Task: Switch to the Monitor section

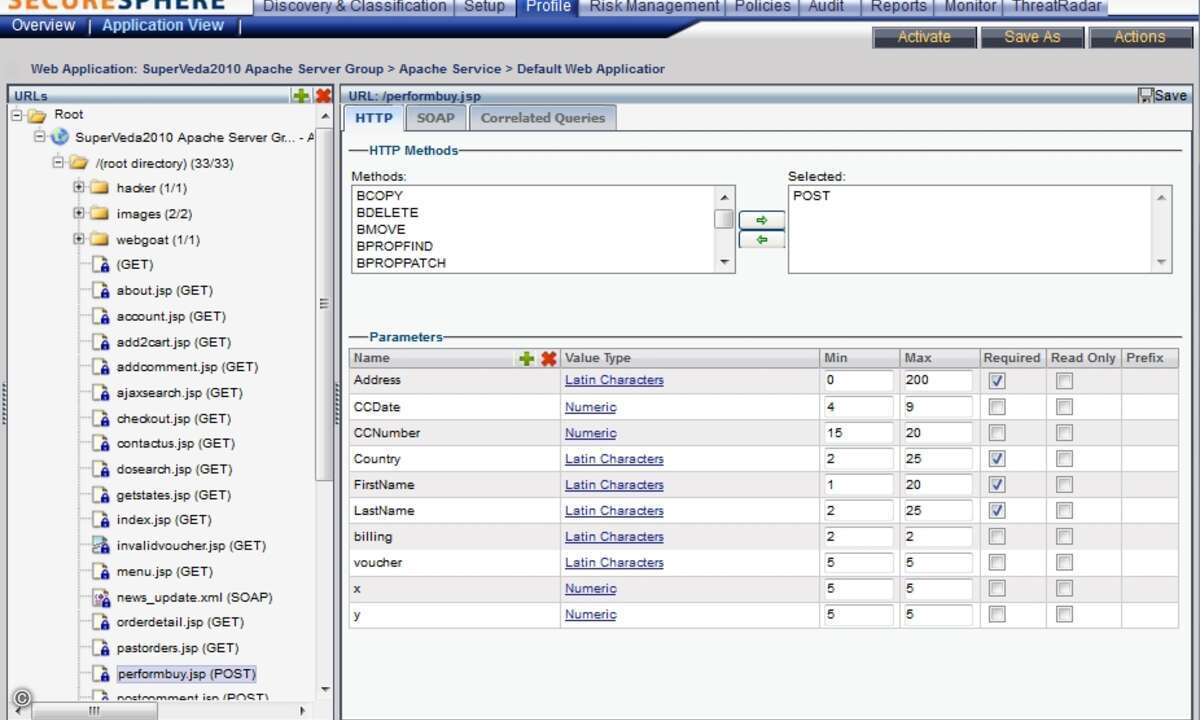Action: 970,7
